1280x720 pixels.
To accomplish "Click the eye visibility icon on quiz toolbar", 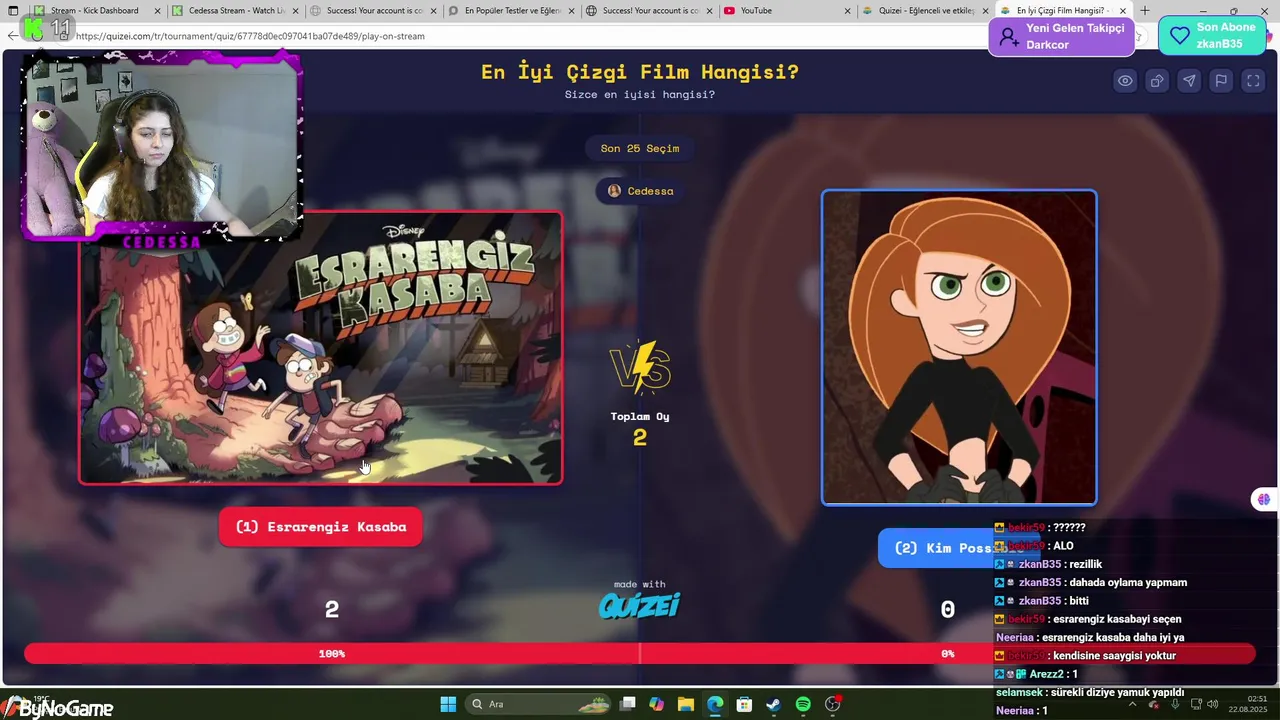I will (1125, 81).
